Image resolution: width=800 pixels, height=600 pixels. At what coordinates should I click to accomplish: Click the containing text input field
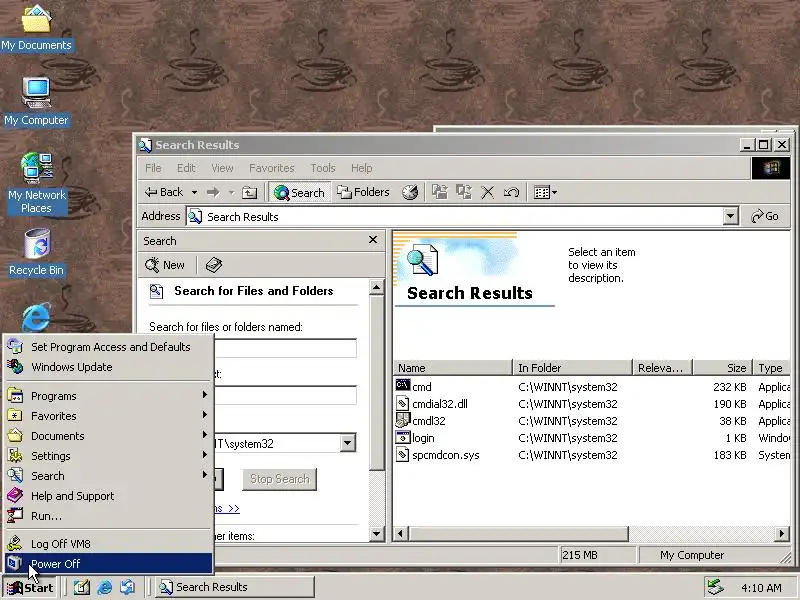point(285,395)
